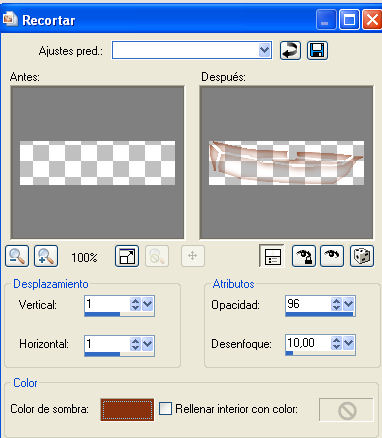Open the Opacidad slider dropdown arrow

(x=349, y=304)
